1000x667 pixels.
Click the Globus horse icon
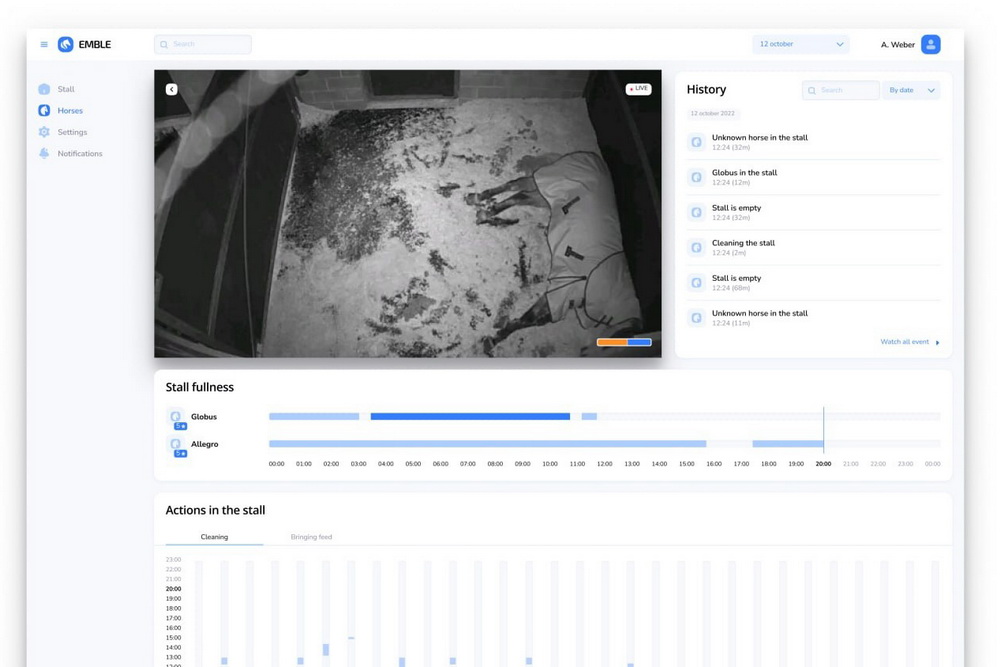(x=176, y=417)
